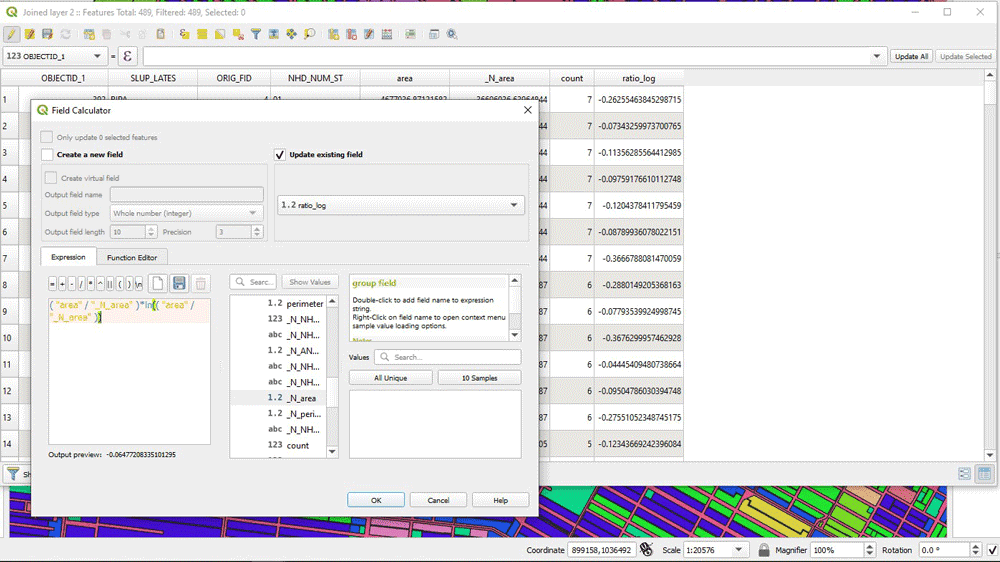Screen dimensions: 1000x562
Task: Click inside the expression text editor
Action: (129, 371)
